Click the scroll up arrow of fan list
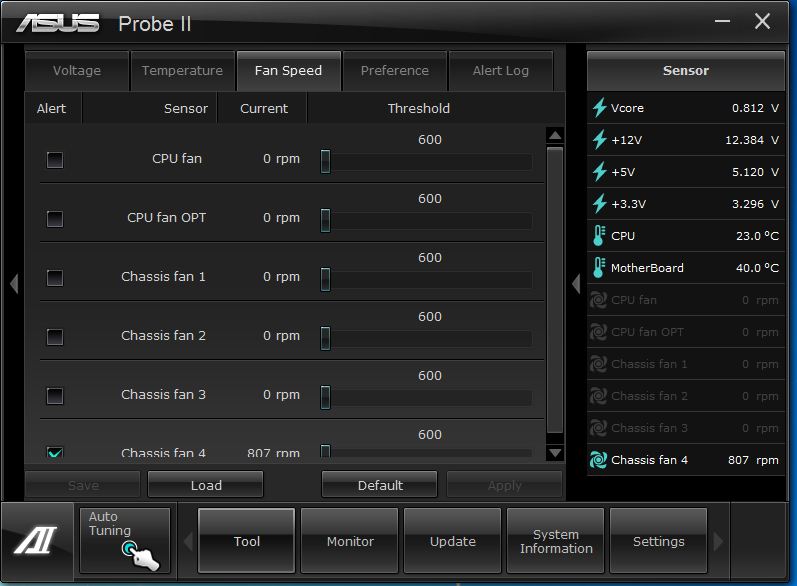 click(555, 135)
